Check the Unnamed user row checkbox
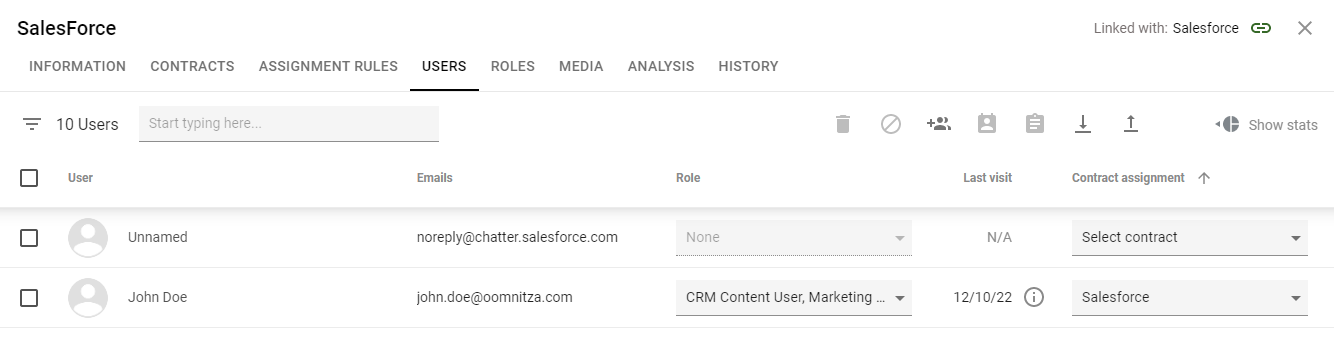Image resolution: width=1334 pixels, height=360 pixels. (29, 237)
